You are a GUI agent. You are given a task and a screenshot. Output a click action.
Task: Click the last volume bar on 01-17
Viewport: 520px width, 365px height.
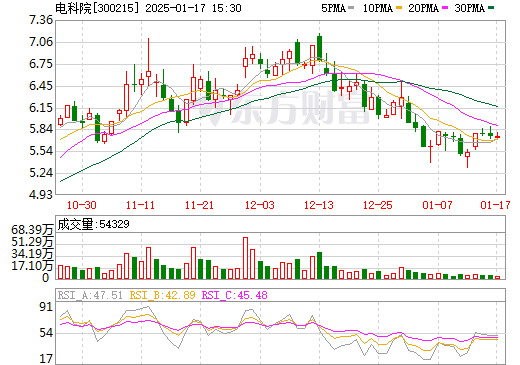498,277
